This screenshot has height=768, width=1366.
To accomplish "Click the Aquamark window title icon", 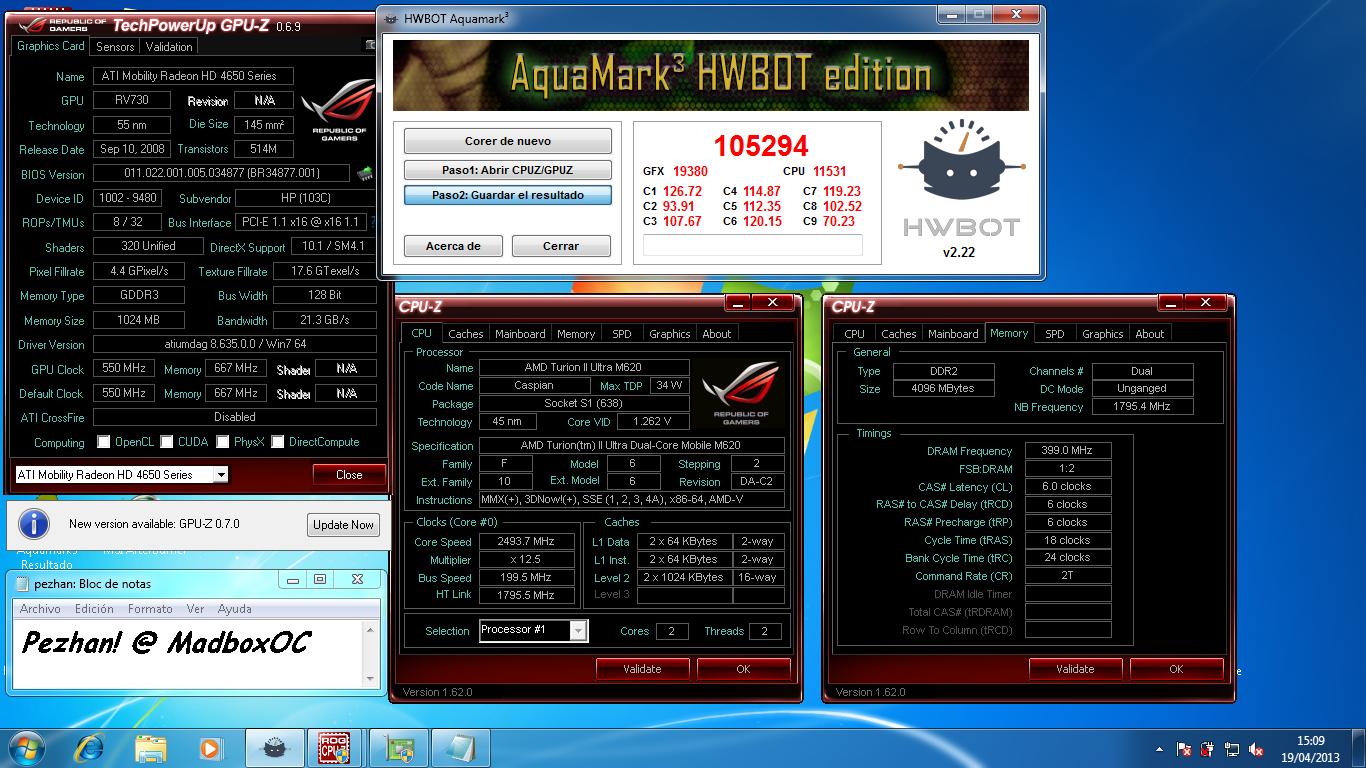I will pyautogui.click(x=391, y=17).
